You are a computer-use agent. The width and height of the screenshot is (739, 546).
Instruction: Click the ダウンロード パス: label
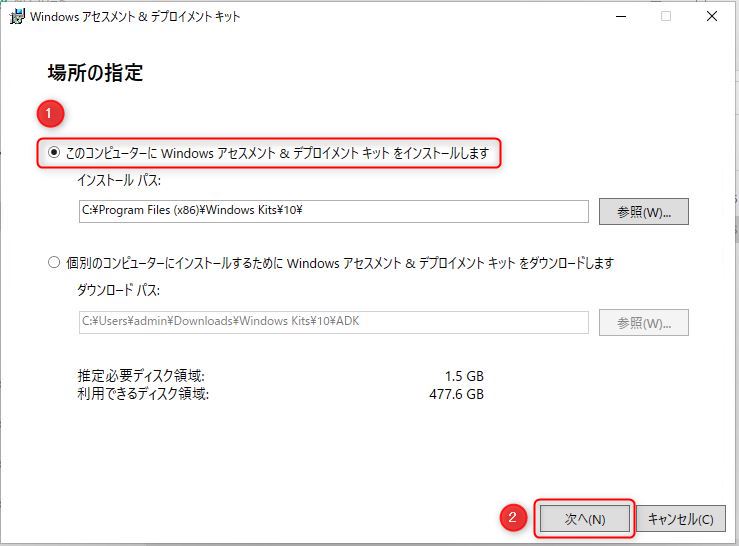(118, 290)
